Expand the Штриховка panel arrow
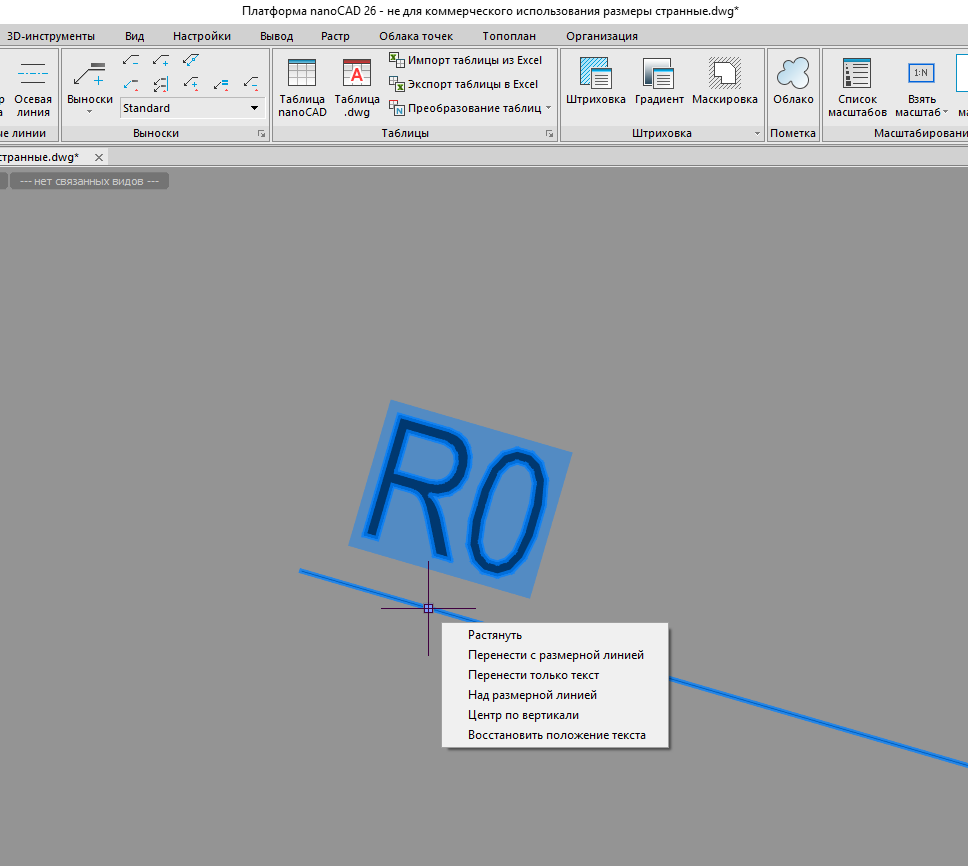This screenshot has width=968, height=866. click(x=757, y=133)
